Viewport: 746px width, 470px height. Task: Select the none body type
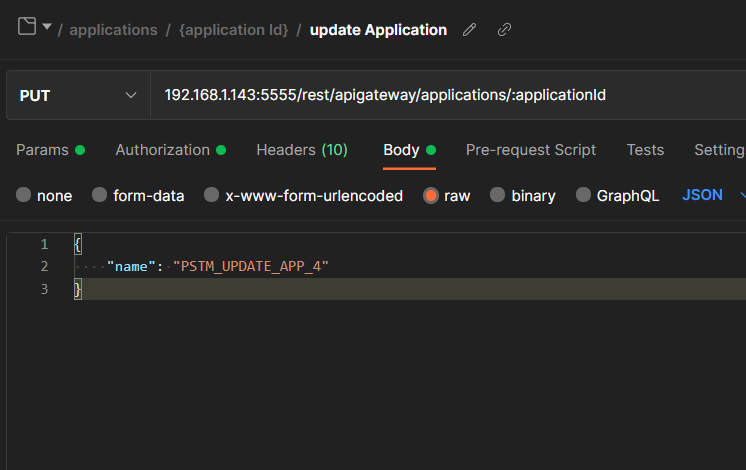coord(24,196)
